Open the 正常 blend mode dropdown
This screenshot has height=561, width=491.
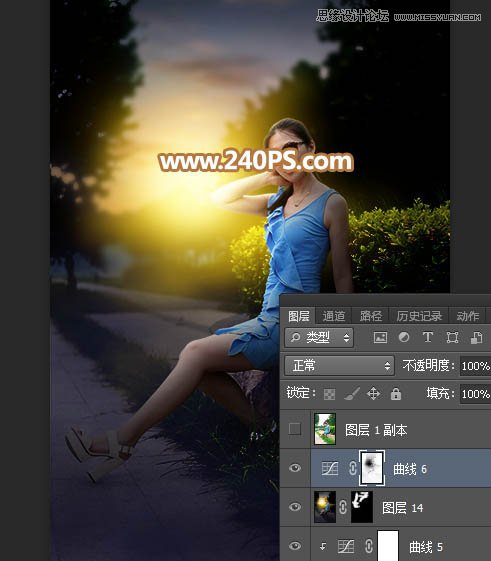(x=339, y=366)
